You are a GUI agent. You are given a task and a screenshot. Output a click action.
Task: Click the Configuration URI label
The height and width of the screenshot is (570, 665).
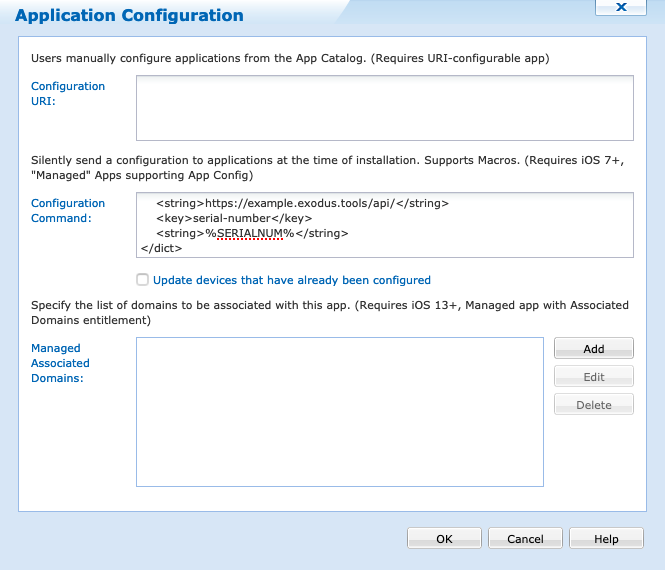(68, 94)
